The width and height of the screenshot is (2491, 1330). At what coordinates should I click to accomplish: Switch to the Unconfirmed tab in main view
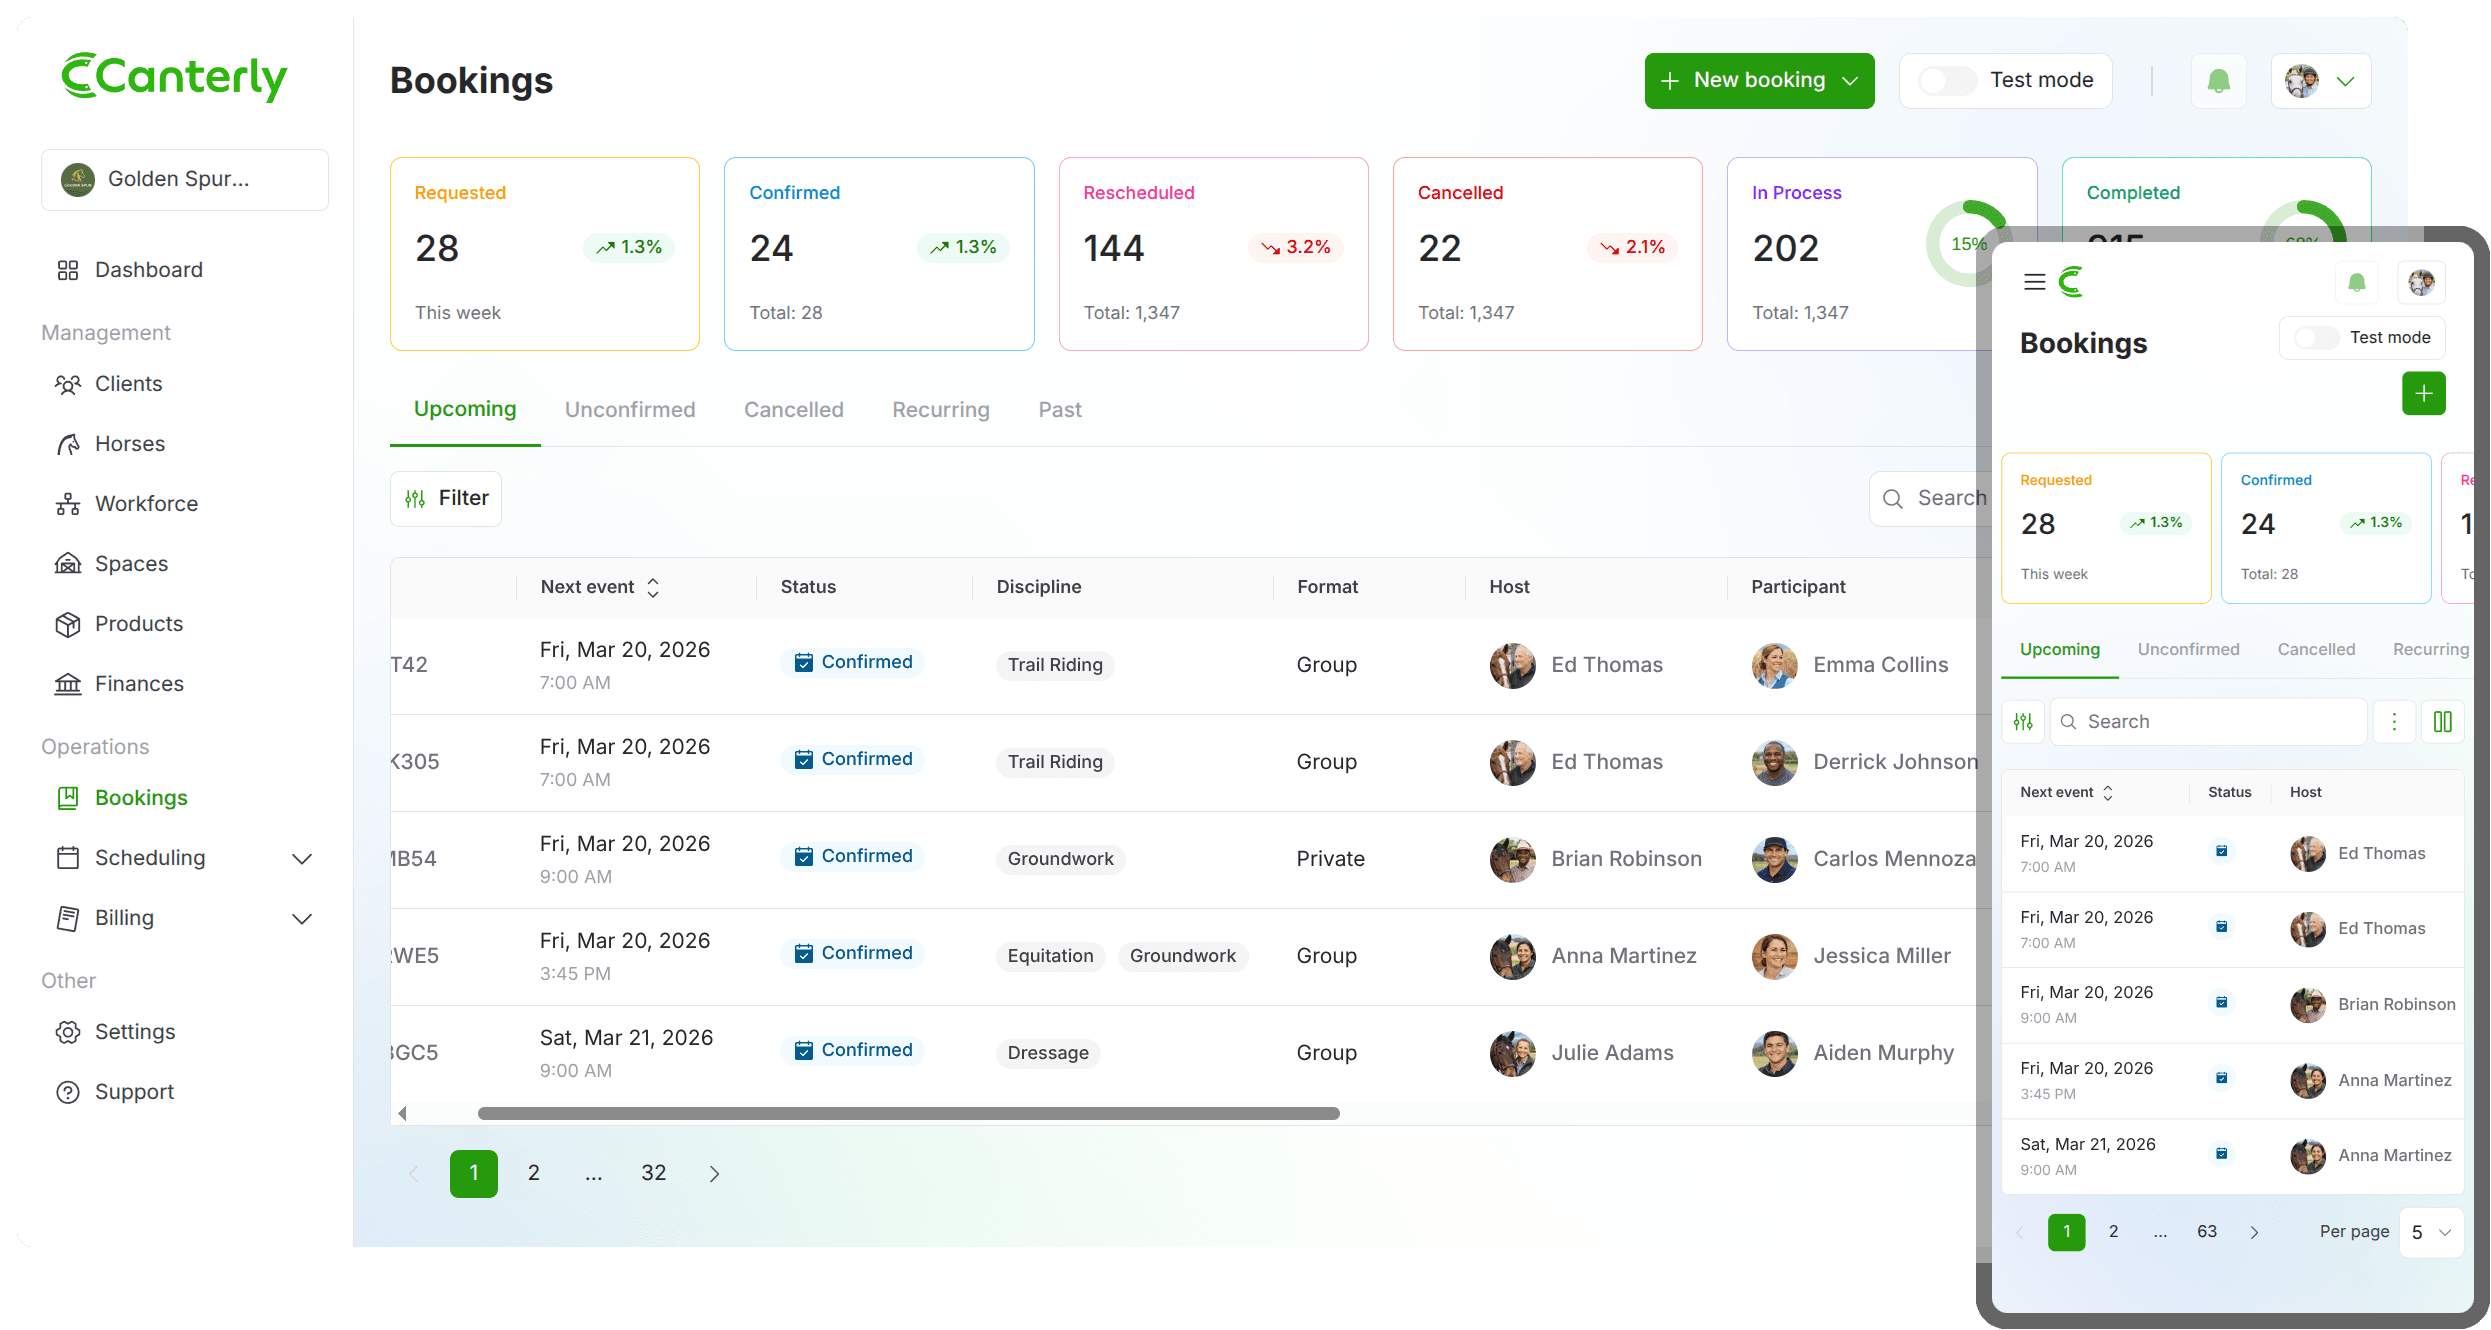[x=630, y=410]
